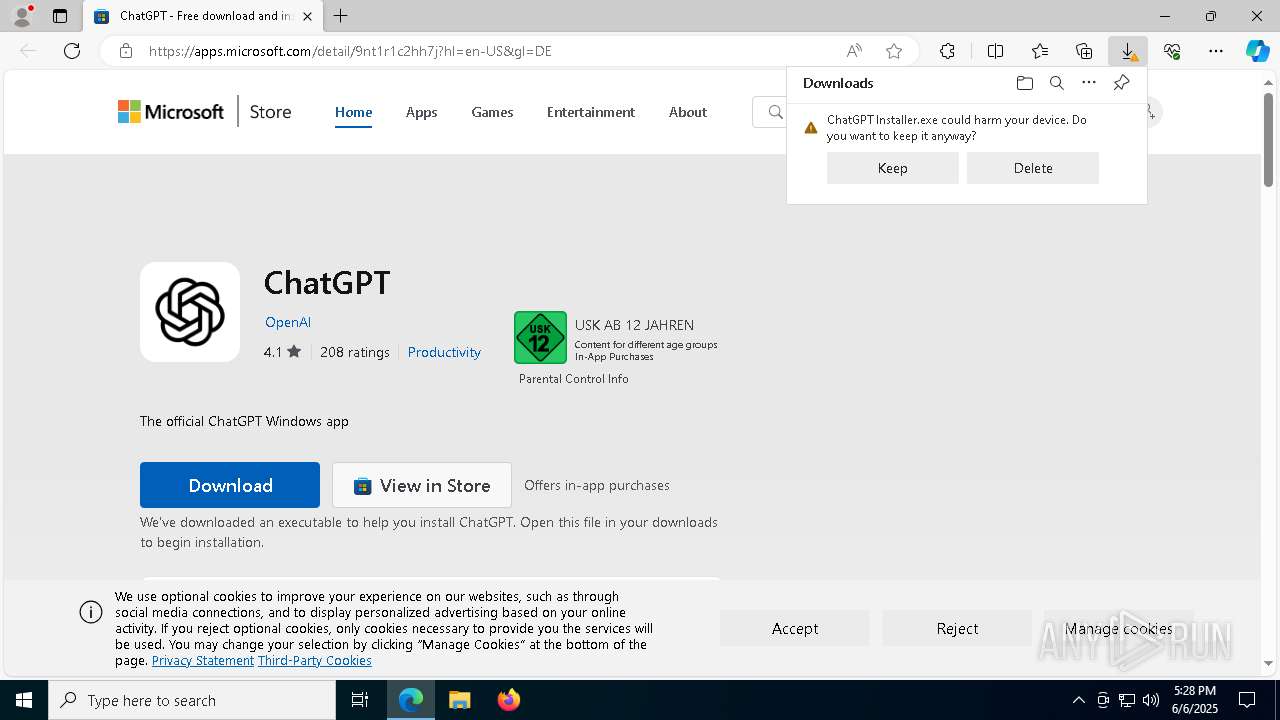Reject optional cookies
This screenshot has height=720, width=1280.
[x=957, y=628]
